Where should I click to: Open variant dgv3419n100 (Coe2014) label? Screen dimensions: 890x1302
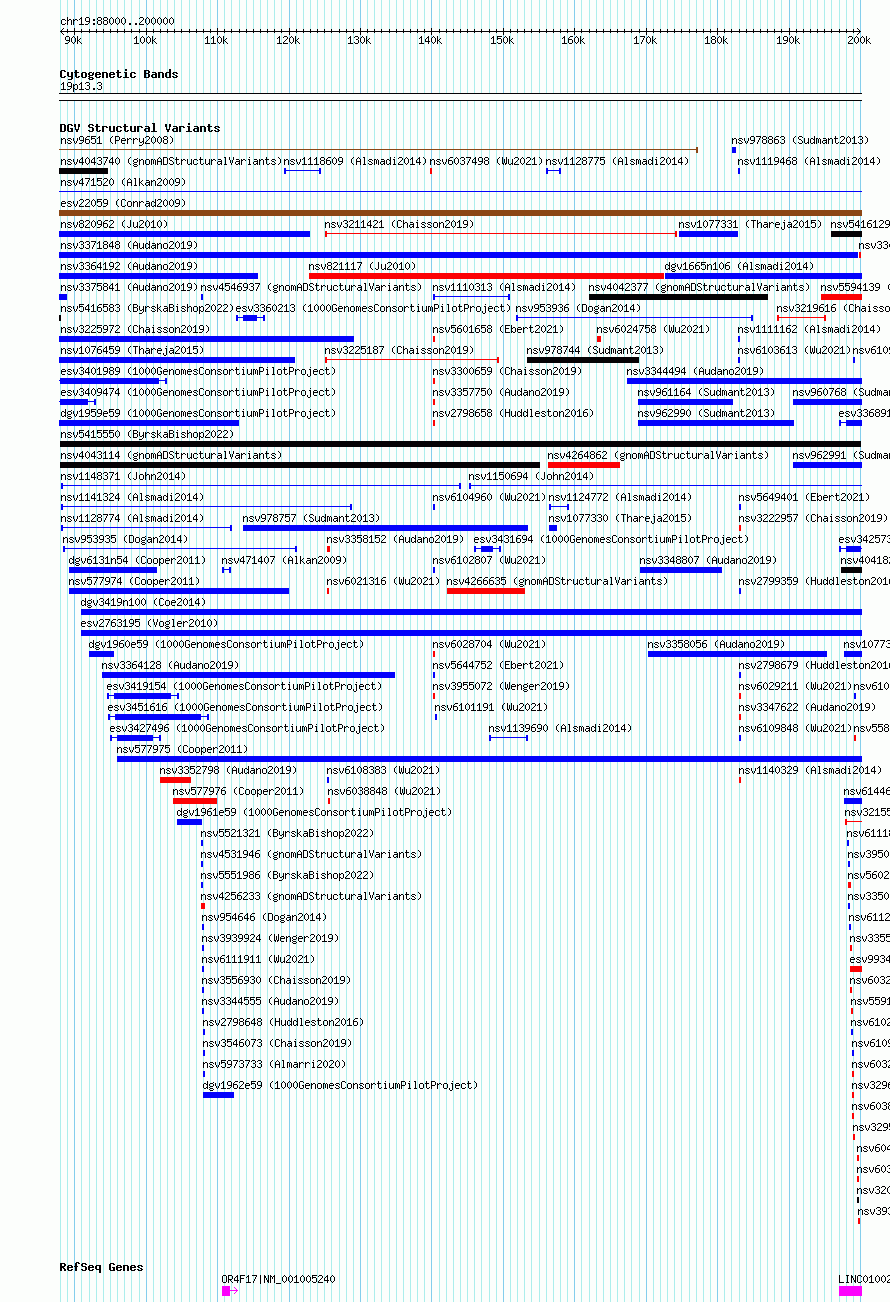click(143, 603)
